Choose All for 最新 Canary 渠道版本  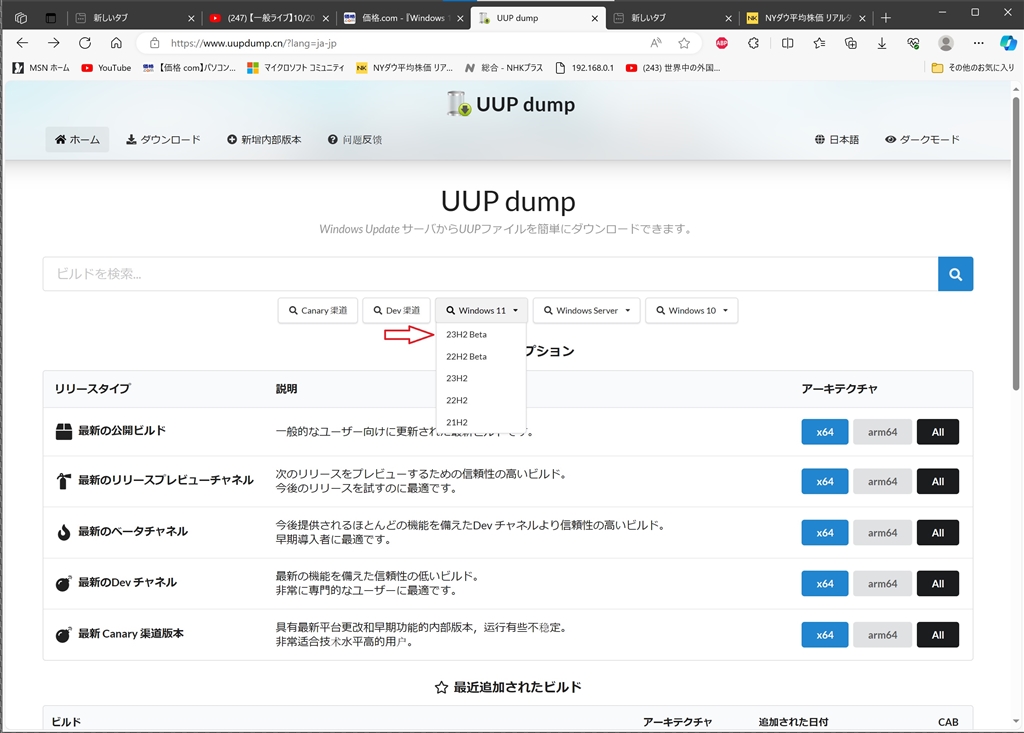938,634
